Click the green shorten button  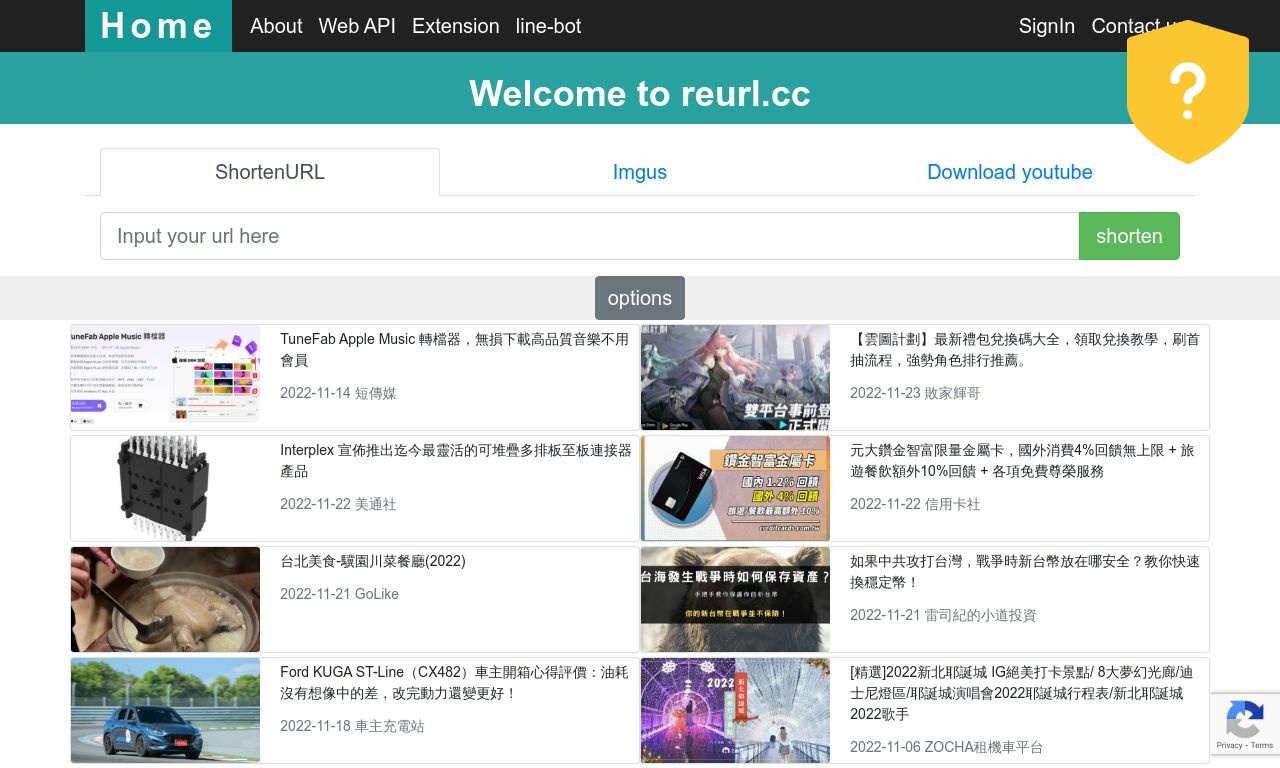(1129, 236)
